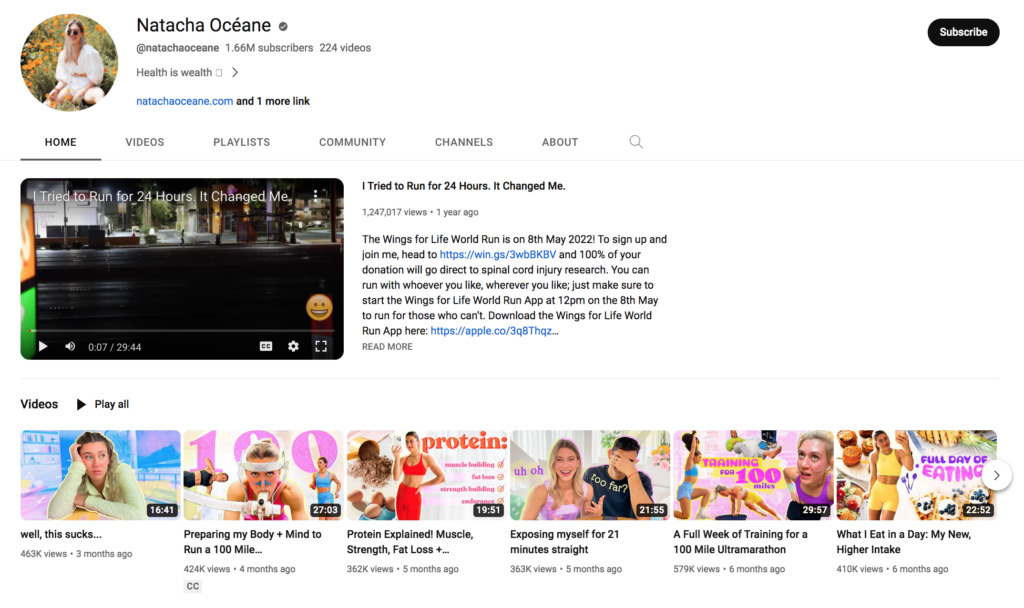Click the Play all icon beside Videos
The width and height of the screenshot is (1024, 608).
pyautogui.click(x=82, y=404)
